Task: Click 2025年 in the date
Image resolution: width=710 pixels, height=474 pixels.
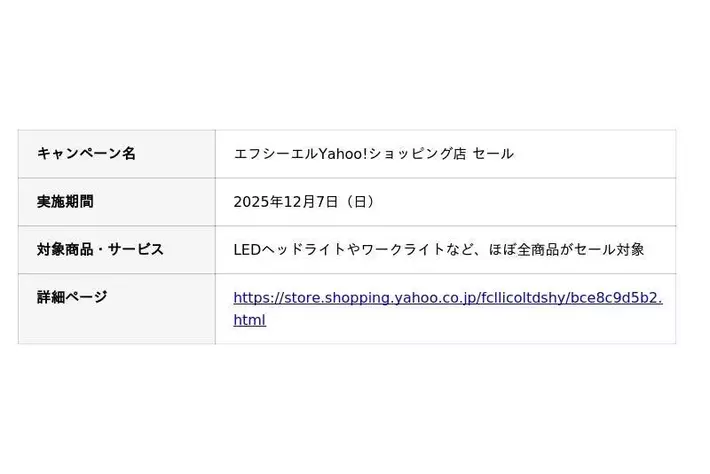Action: click(x=258, y=201)
